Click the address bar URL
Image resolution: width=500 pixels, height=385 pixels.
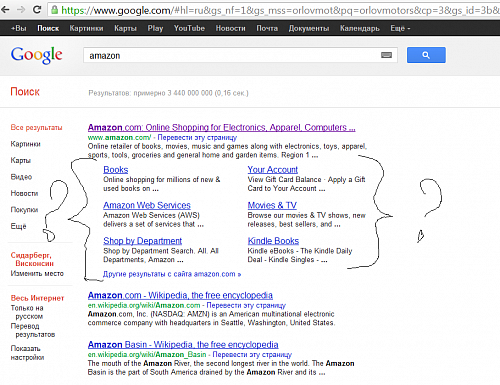point(280,10)
